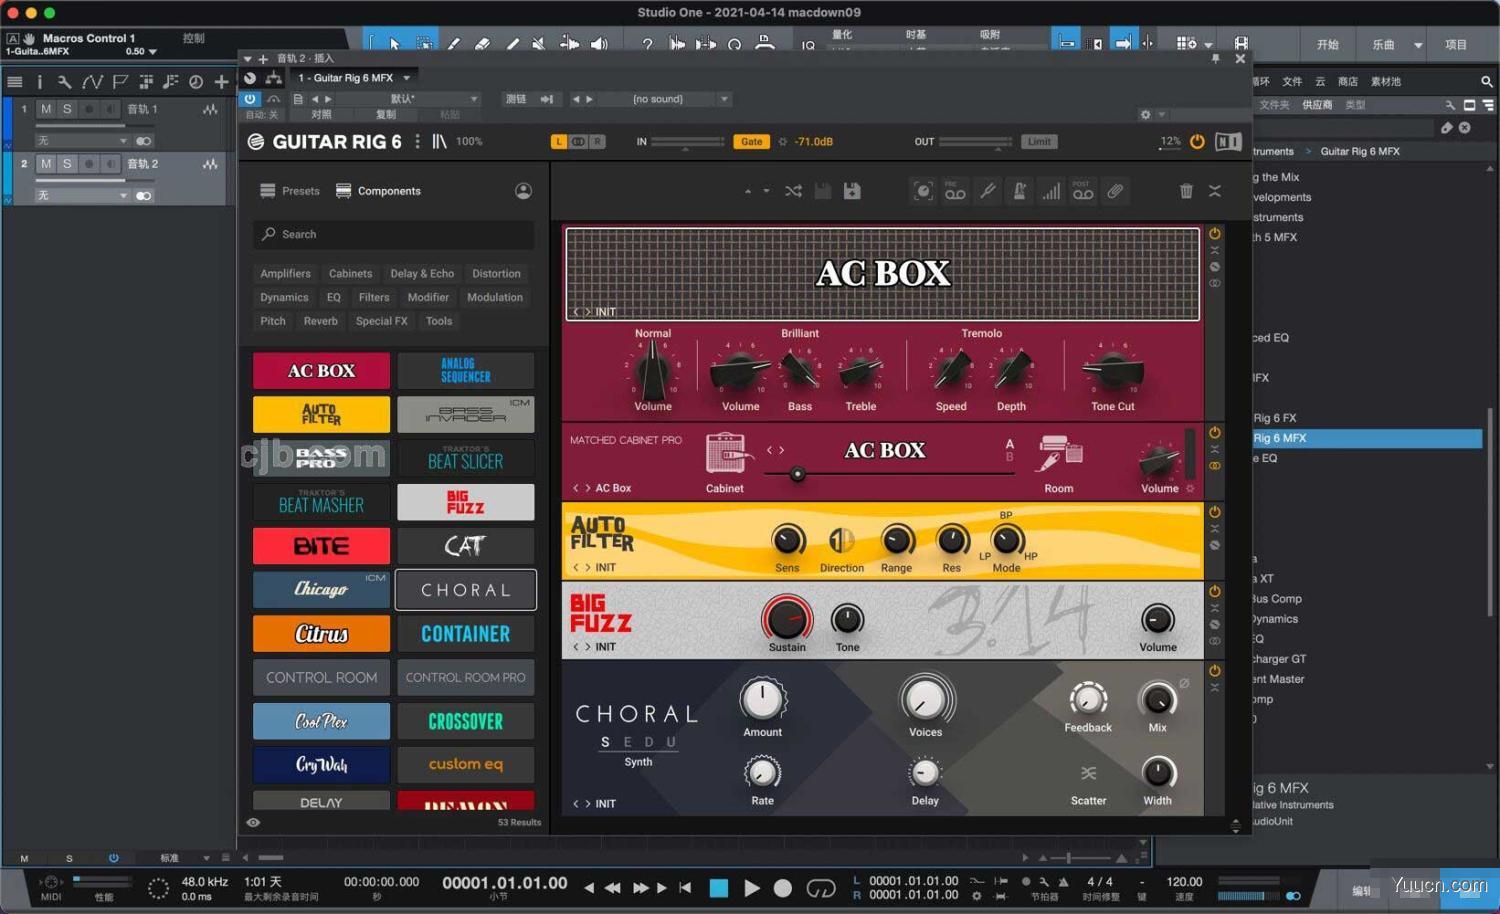Toggle the post tape deck icon
1500x914 pixels.
click(x=1083, y=191)
